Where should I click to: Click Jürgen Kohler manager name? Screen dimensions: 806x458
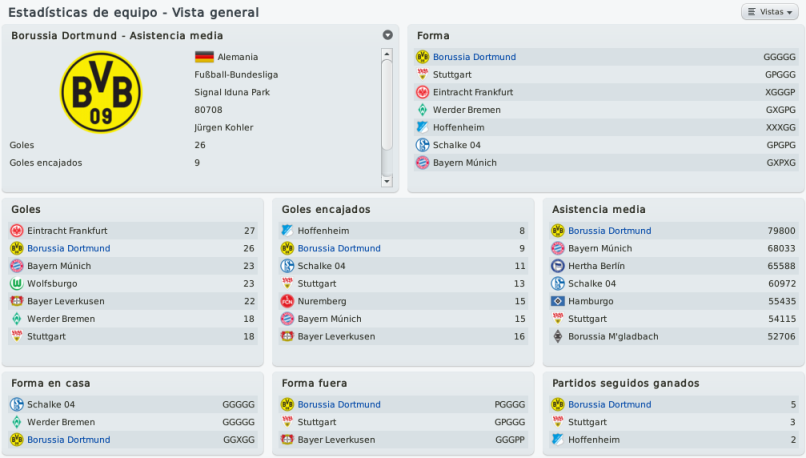tap(224, 128)
